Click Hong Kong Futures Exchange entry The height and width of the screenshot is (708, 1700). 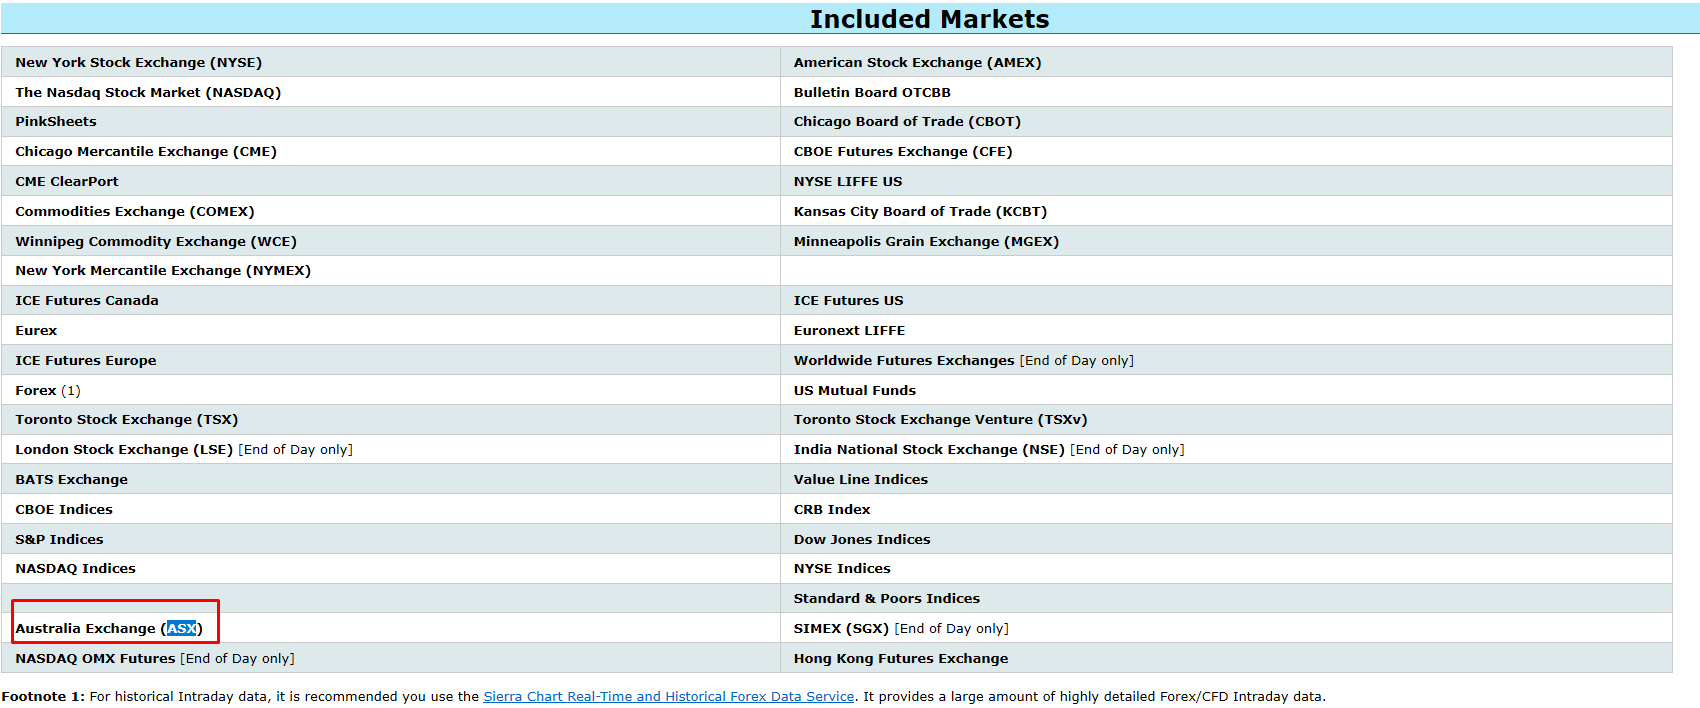900,659
